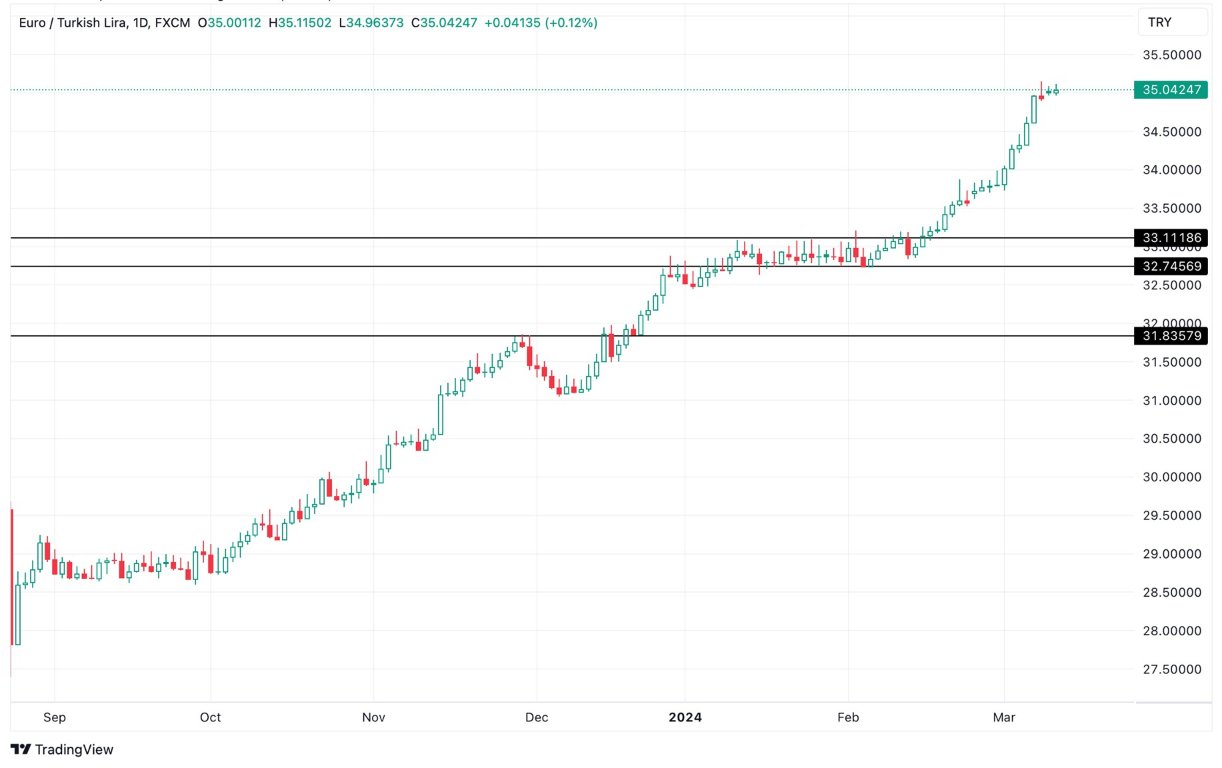Click the 32.74569 horizontal line label
1222x768 pixels.
point(1171,266)
